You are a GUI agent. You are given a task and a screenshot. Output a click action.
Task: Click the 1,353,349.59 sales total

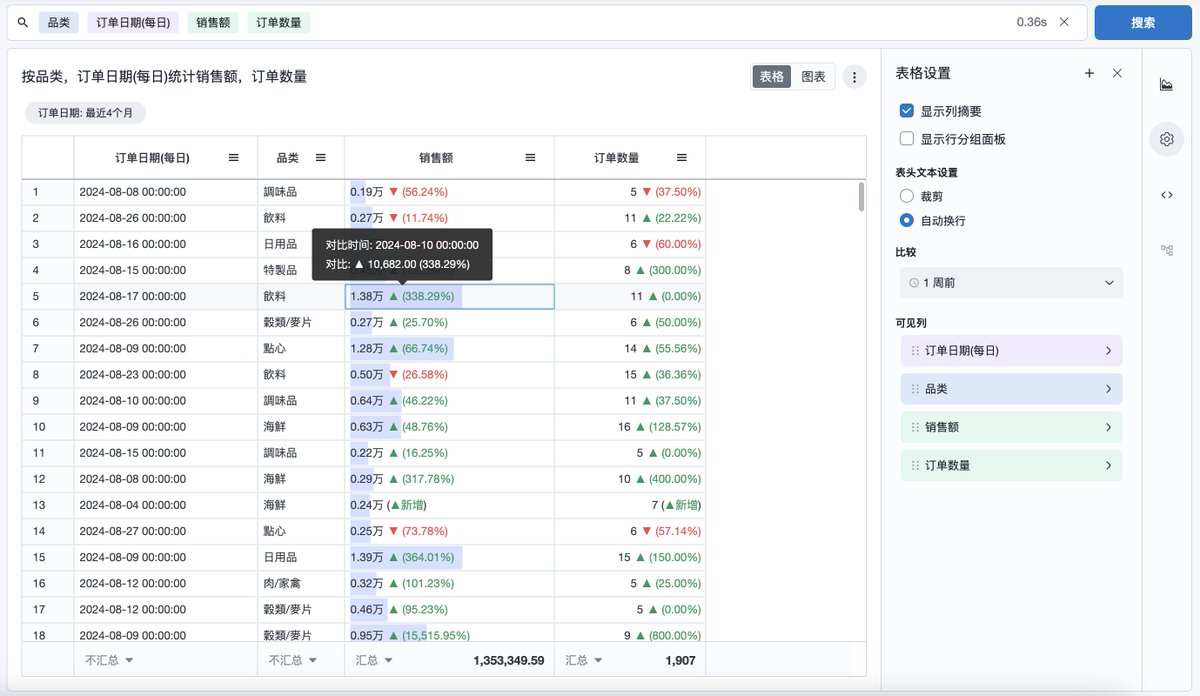point(509,660)
